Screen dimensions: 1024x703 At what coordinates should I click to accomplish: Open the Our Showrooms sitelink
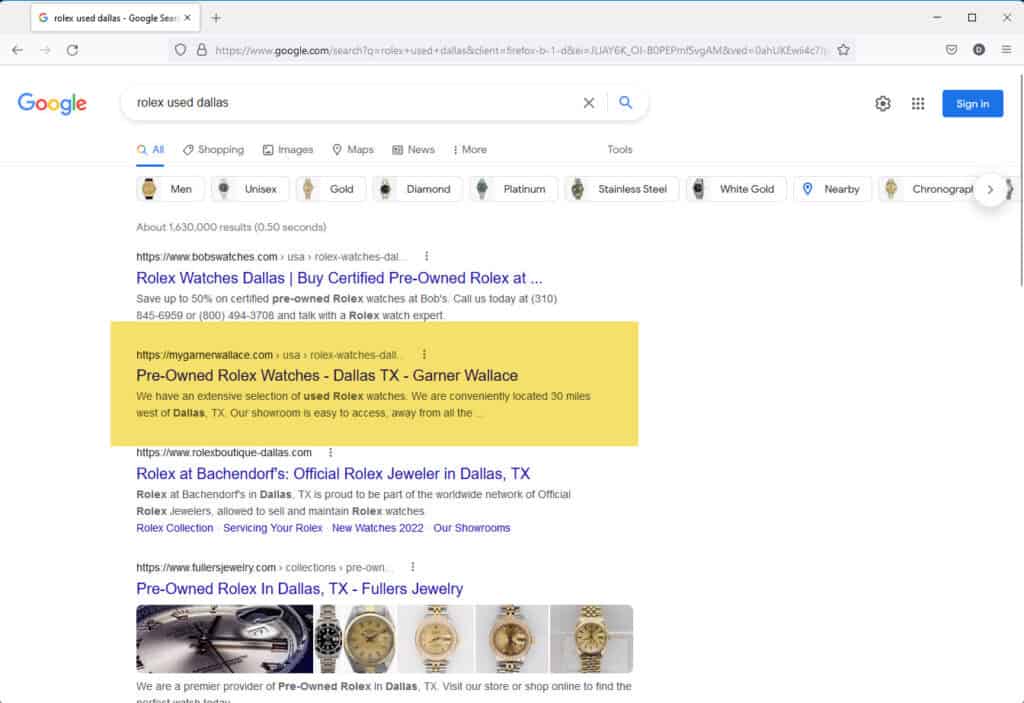(472, 528)
